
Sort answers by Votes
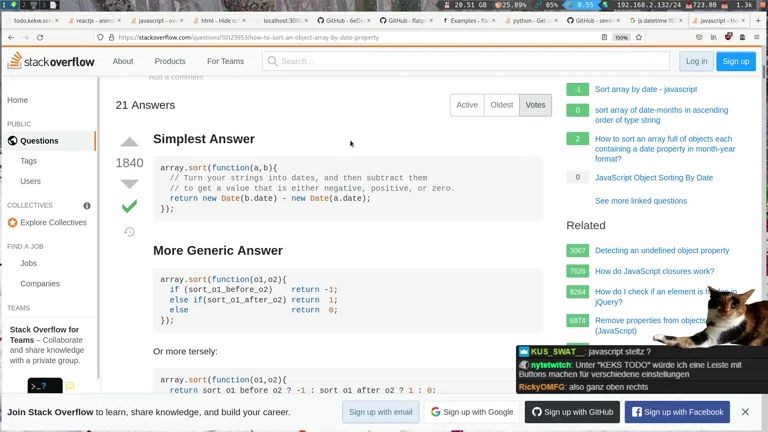536,105
